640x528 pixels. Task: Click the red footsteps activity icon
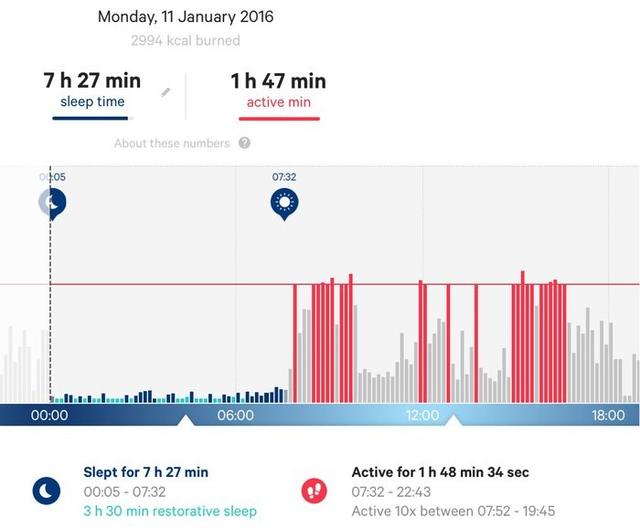(314, 490)
